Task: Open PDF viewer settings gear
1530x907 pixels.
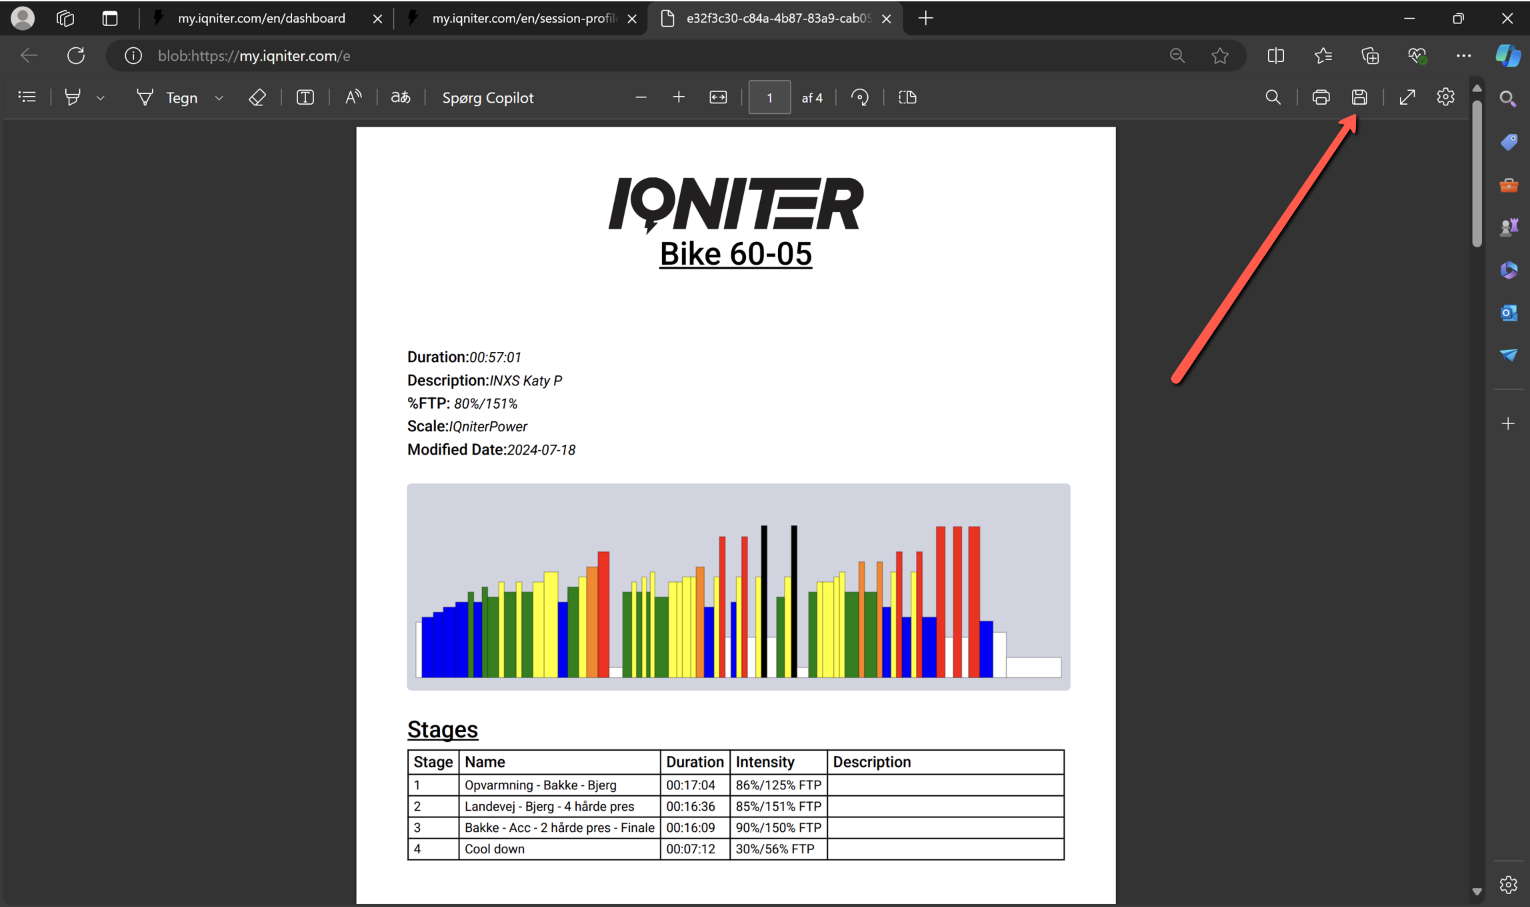Action: coord(1445,97)
